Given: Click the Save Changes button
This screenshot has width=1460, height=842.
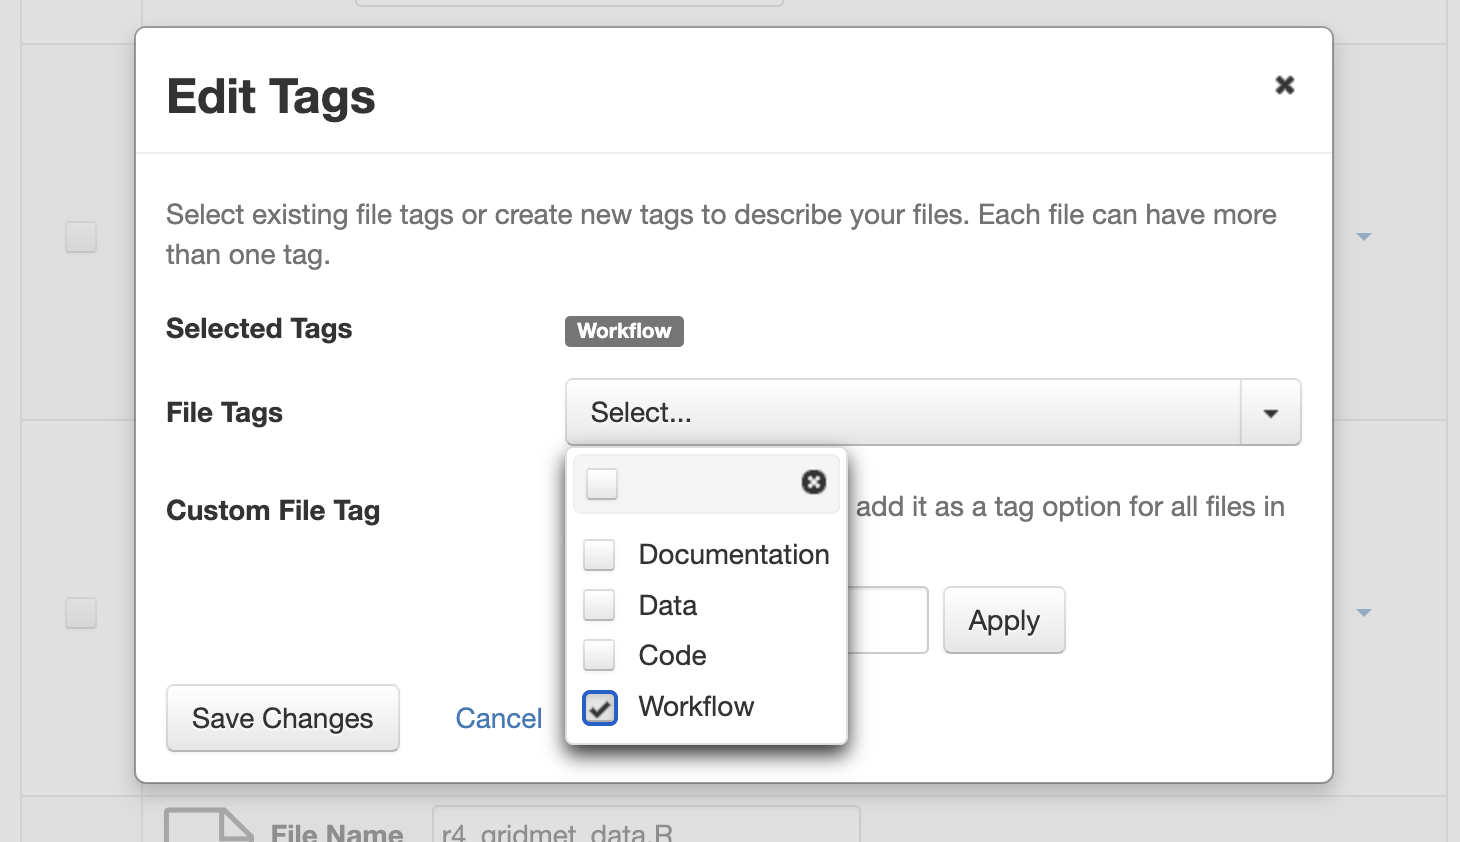Looking at the screenshot, I should point(283,718).
